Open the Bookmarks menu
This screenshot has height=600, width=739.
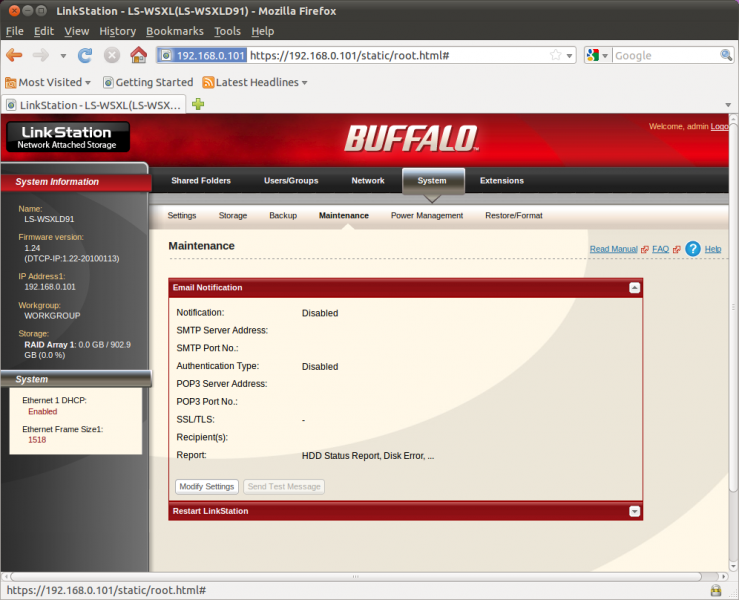(x=175, y=31)
